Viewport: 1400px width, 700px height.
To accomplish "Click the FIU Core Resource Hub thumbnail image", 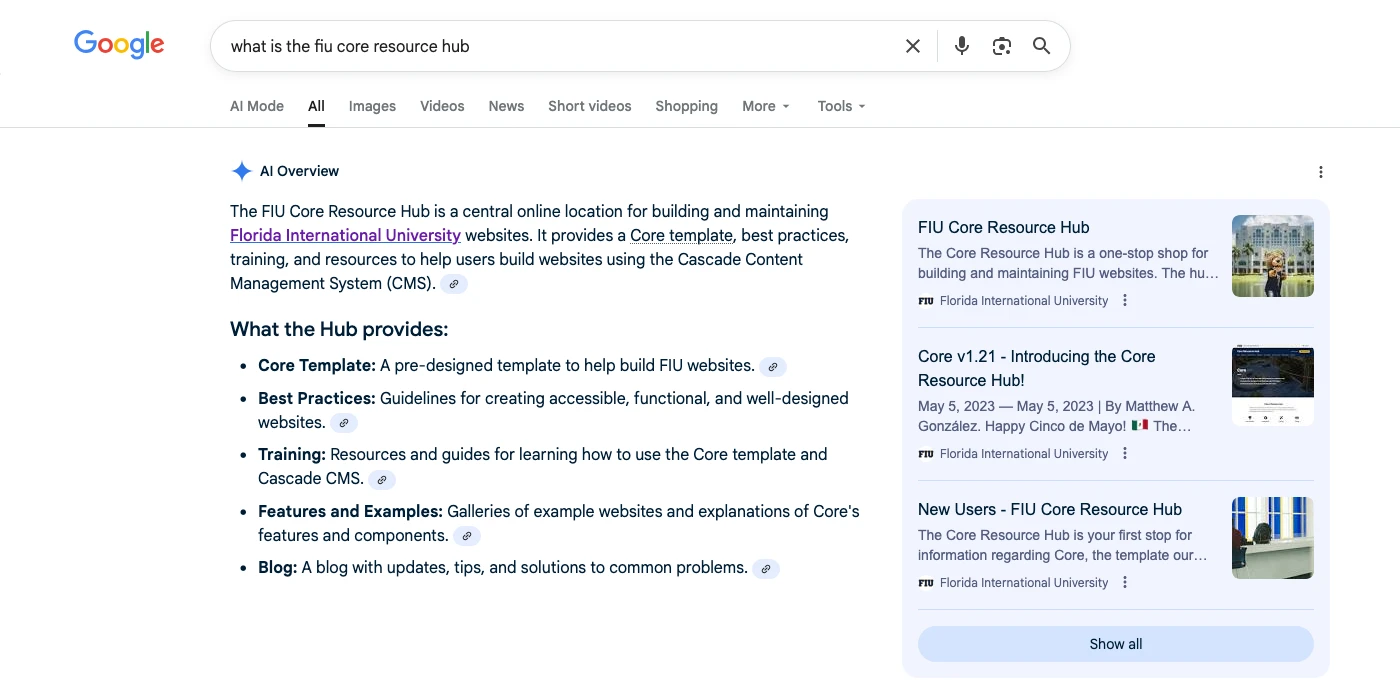I will pos(1272,256).
